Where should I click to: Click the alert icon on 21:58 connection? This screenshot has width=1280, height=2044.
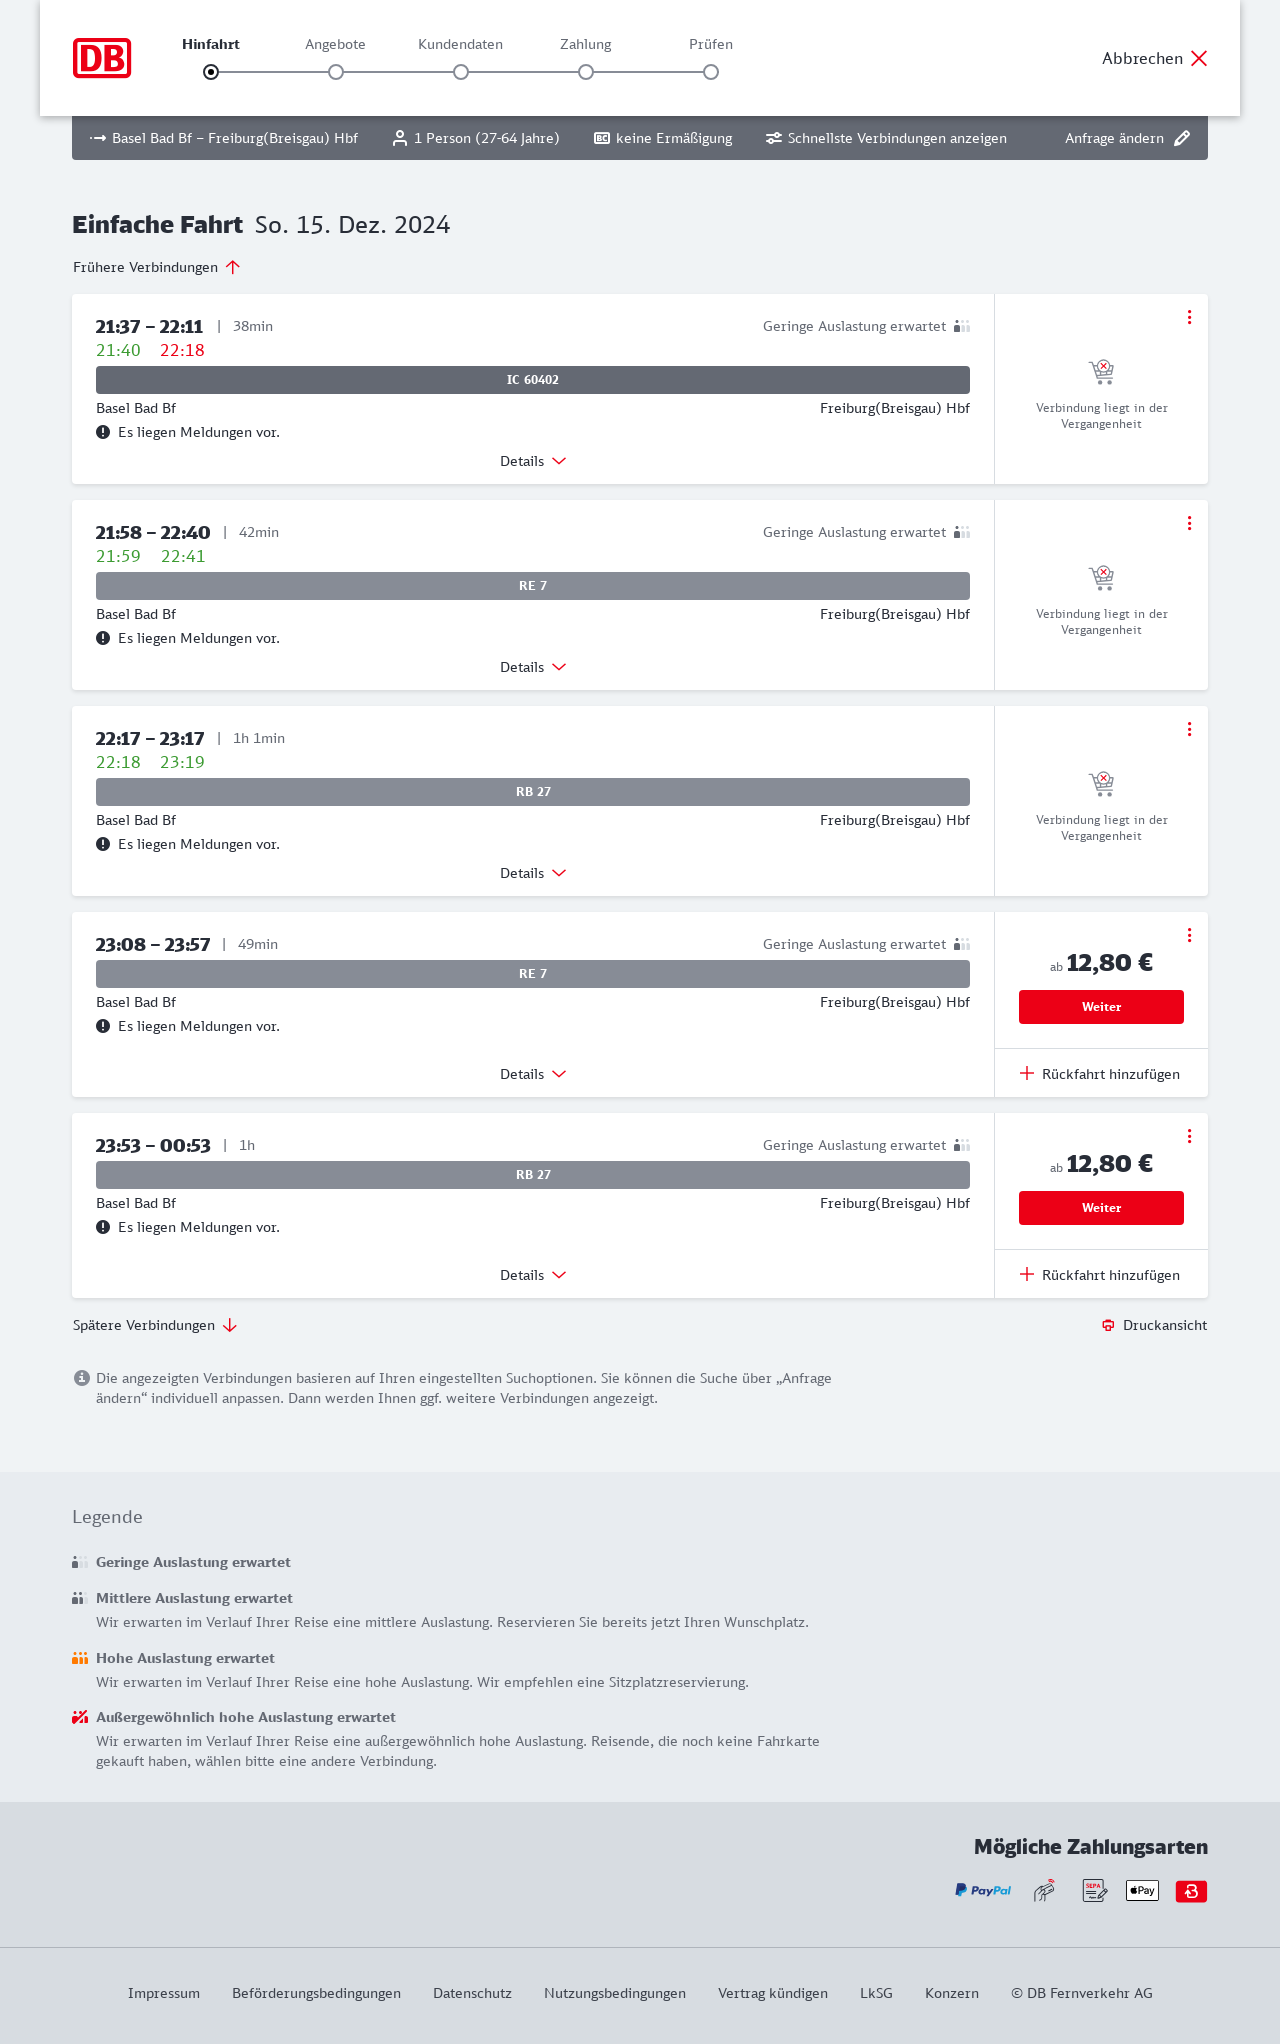[103, 638]
